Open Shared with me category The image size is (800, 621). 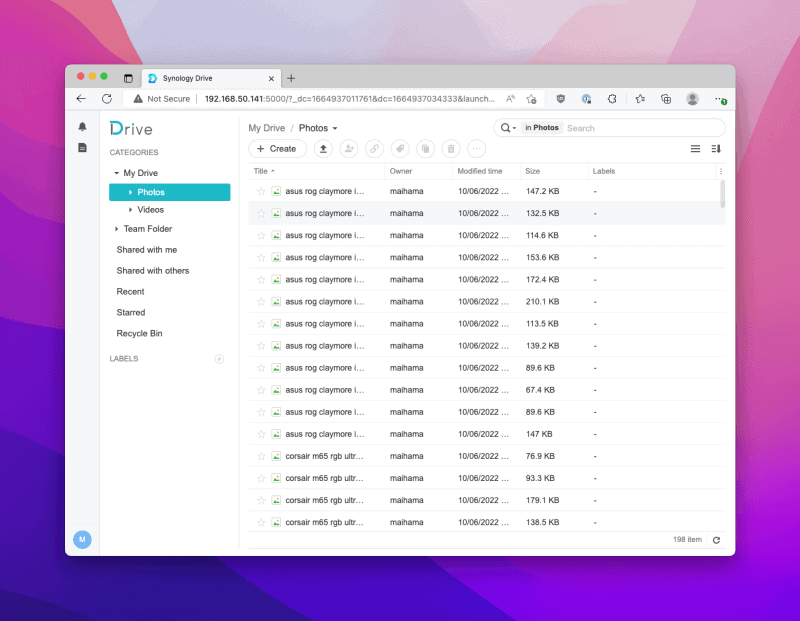[146, 250]
